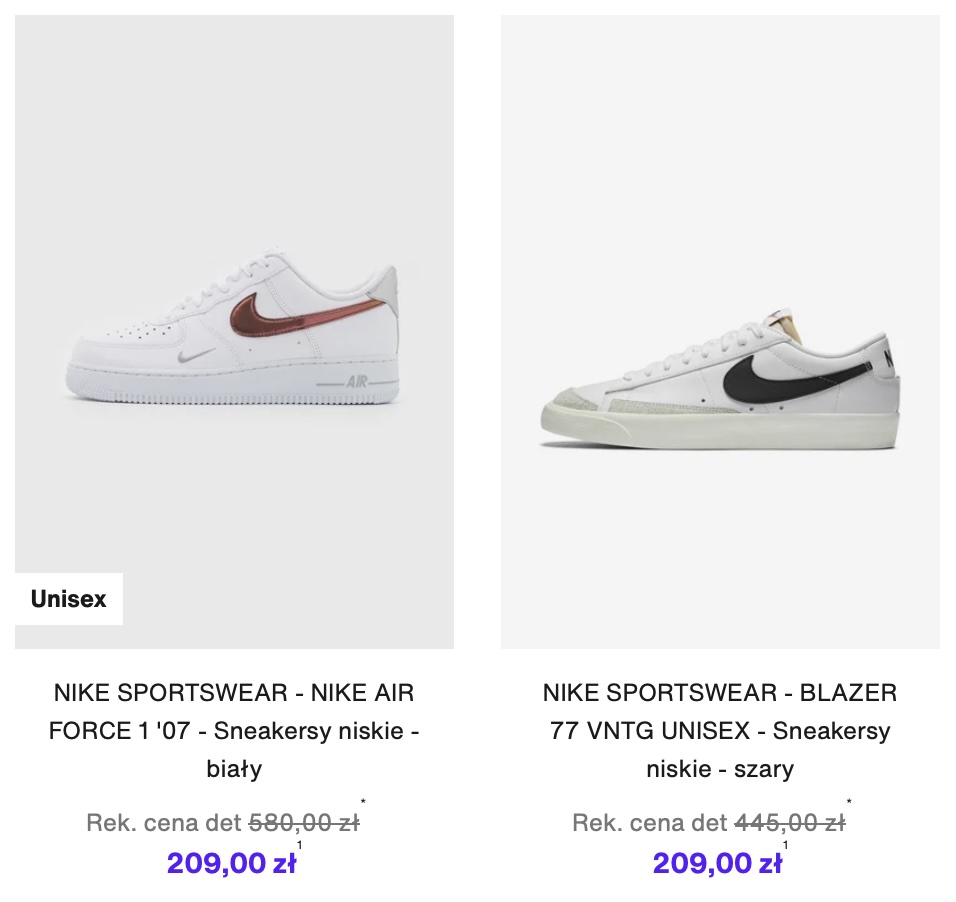Click the asterisk footnote after 580,00 zł

click(x=363, y=802)
